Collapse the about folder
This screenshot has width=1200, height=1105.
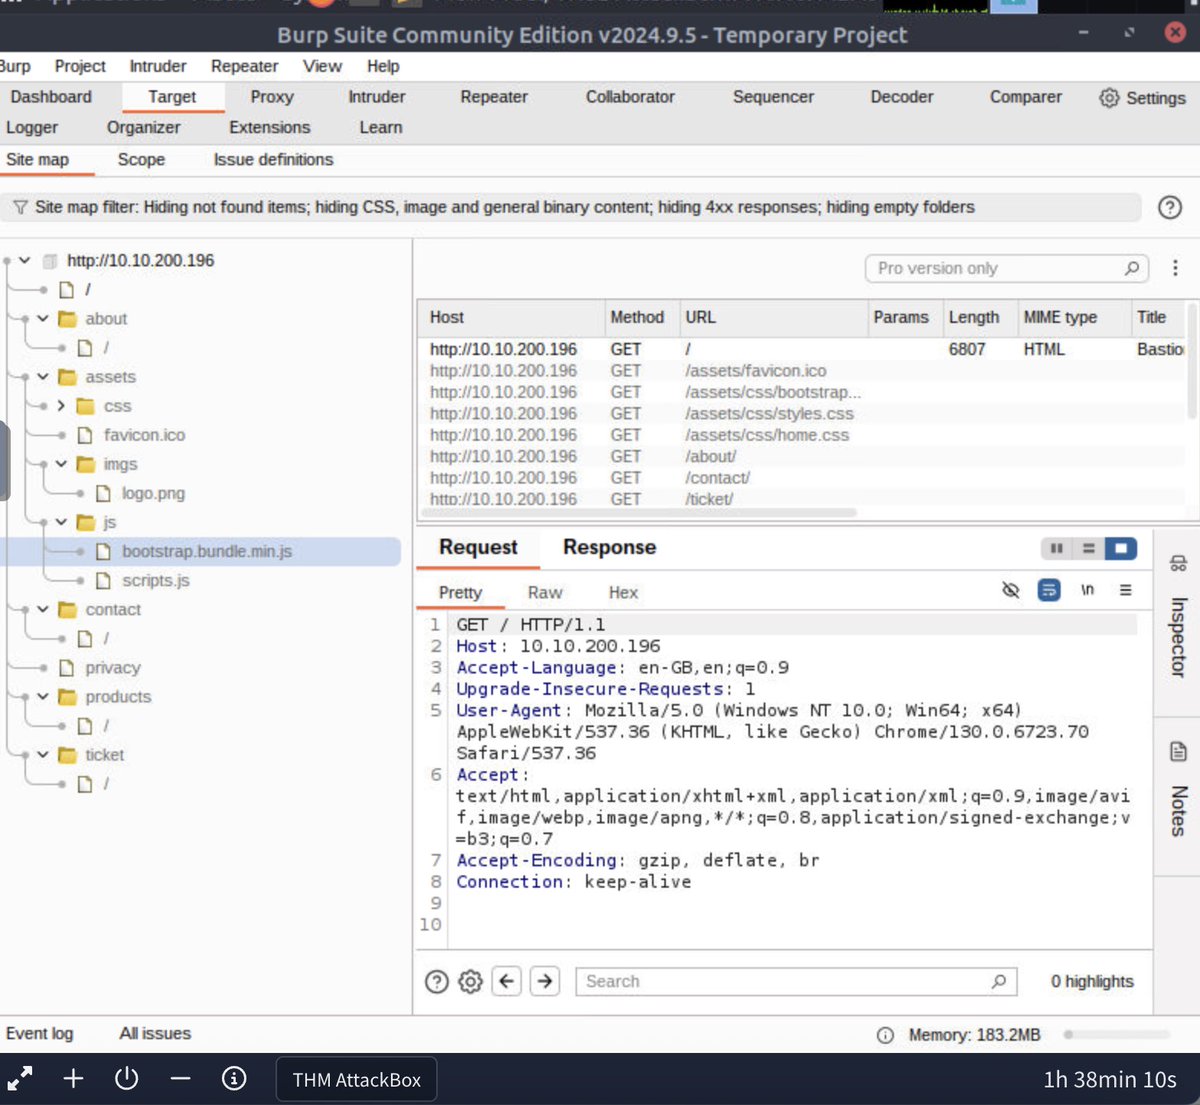coord(43,318)
